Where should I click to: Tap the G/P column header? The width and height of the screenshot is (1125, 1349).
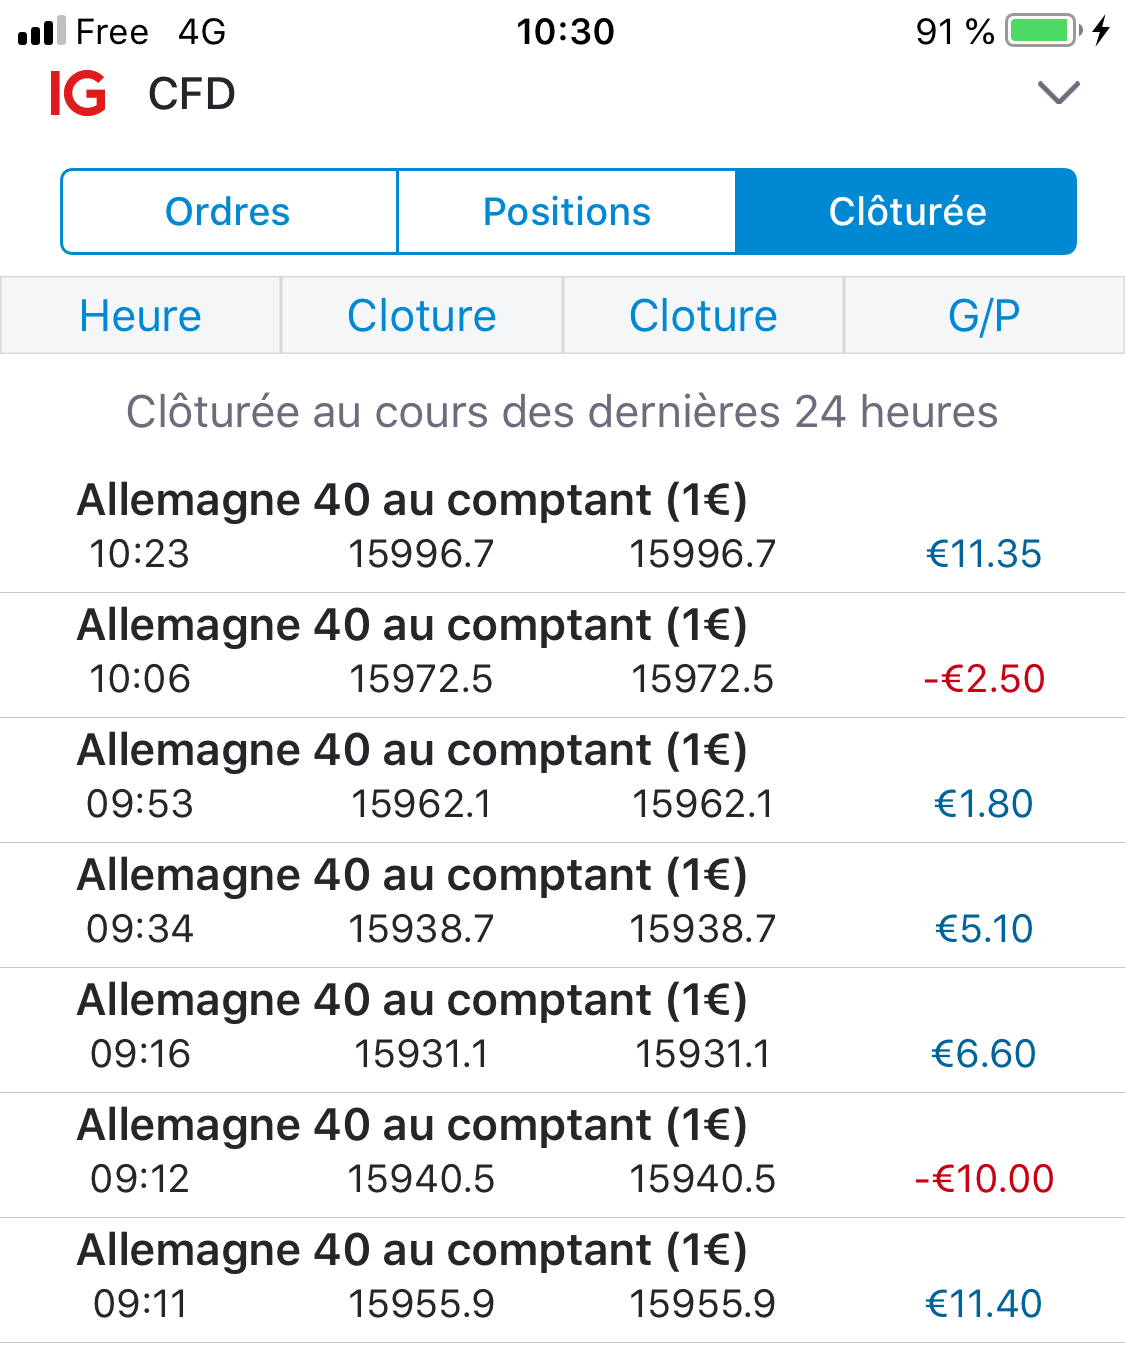click(x=984, y=316)
